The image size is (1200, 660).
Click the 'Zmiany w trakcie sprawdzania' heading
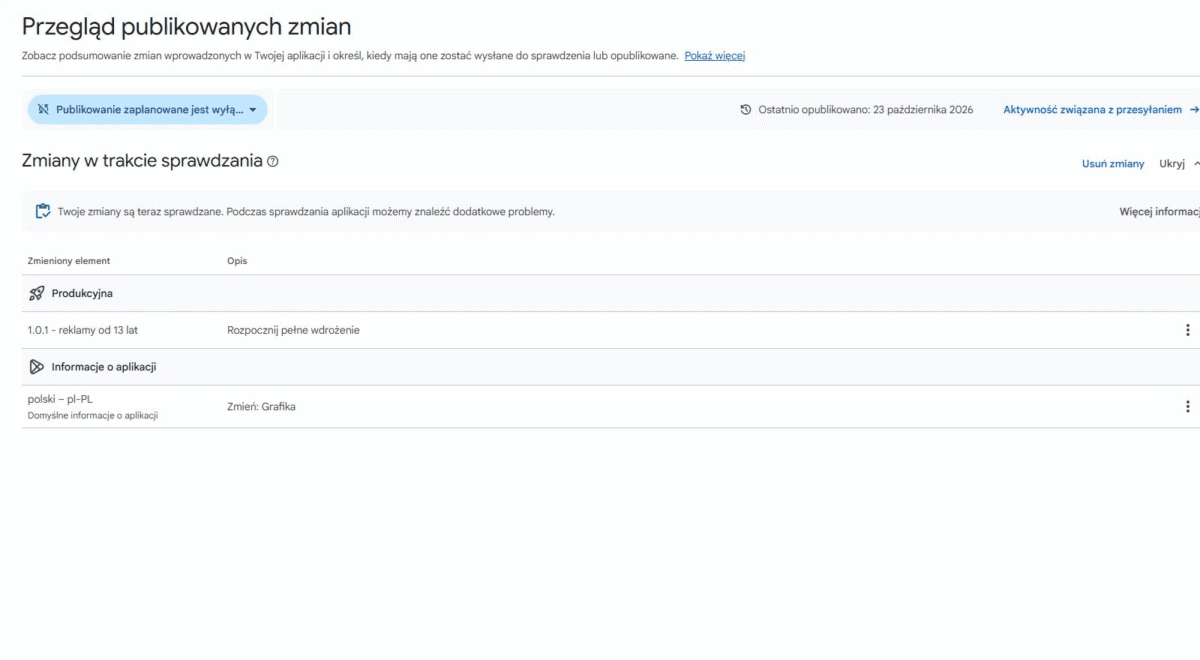(142, 161)
